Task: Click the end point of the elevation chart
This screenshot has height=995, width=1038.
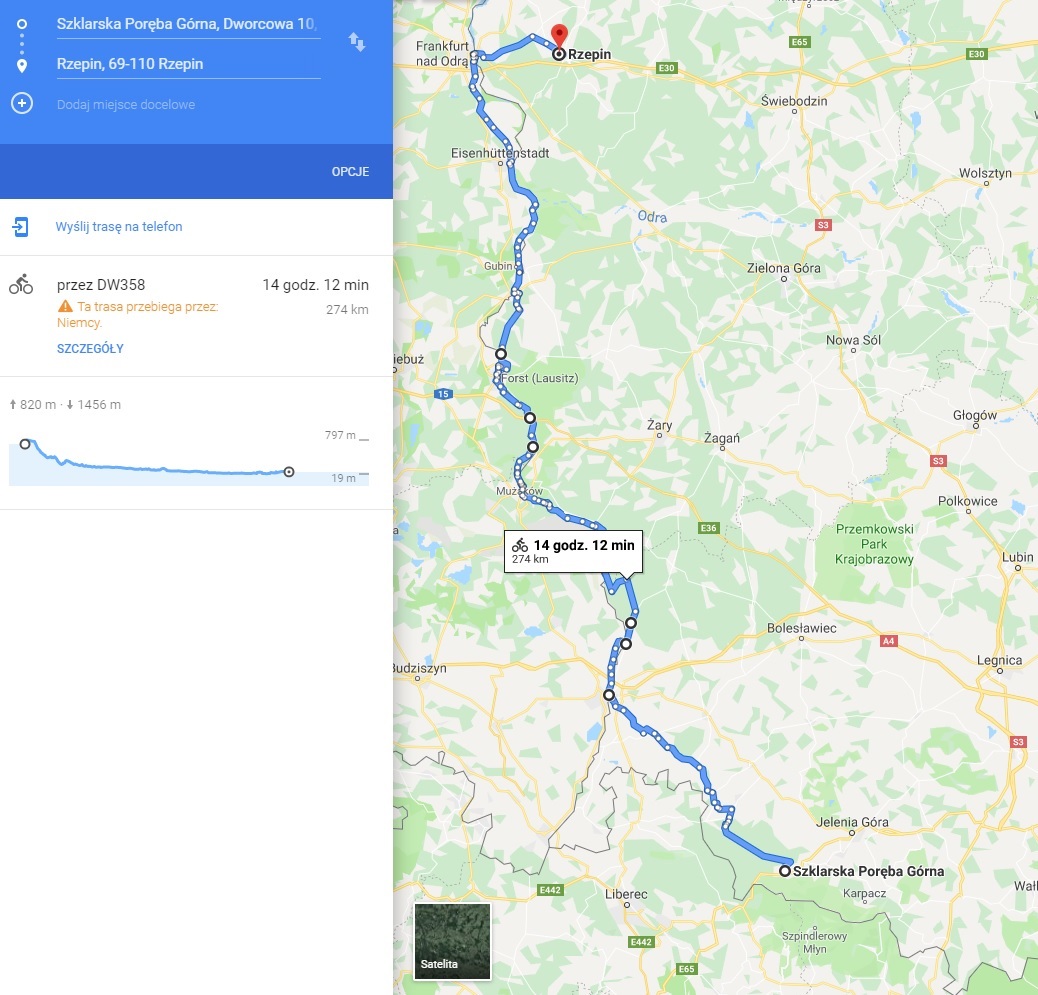Action: 289,472
